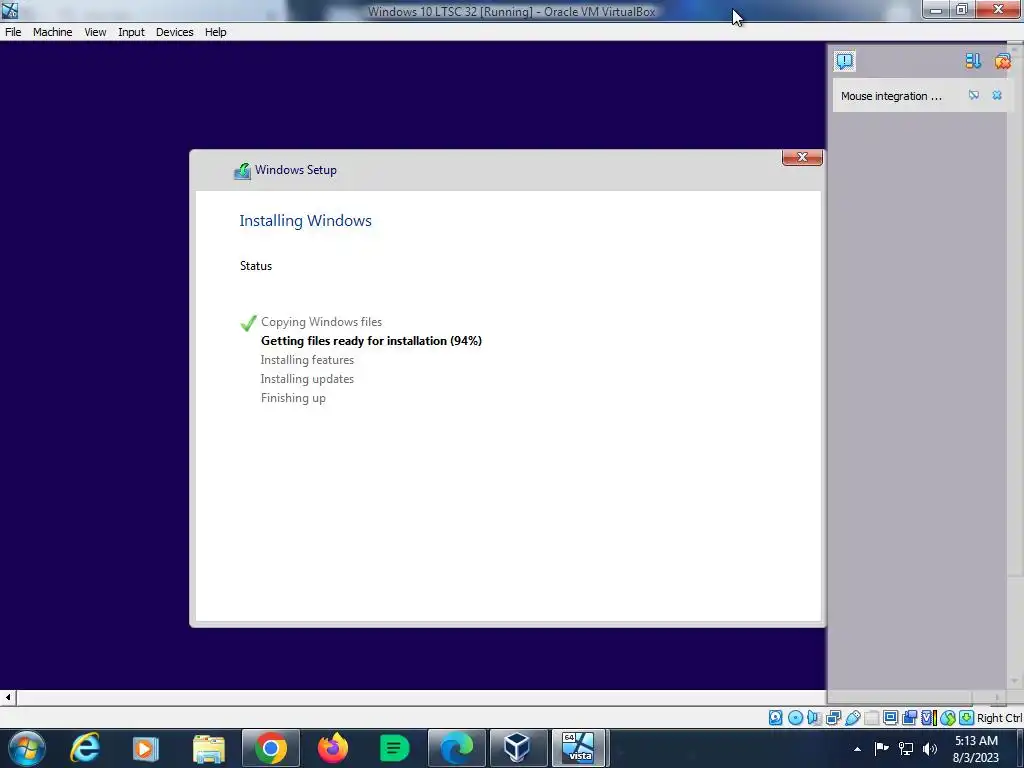Click network adapters indicator in status bar
This screenshot has width=1024, height=768.
833,718
